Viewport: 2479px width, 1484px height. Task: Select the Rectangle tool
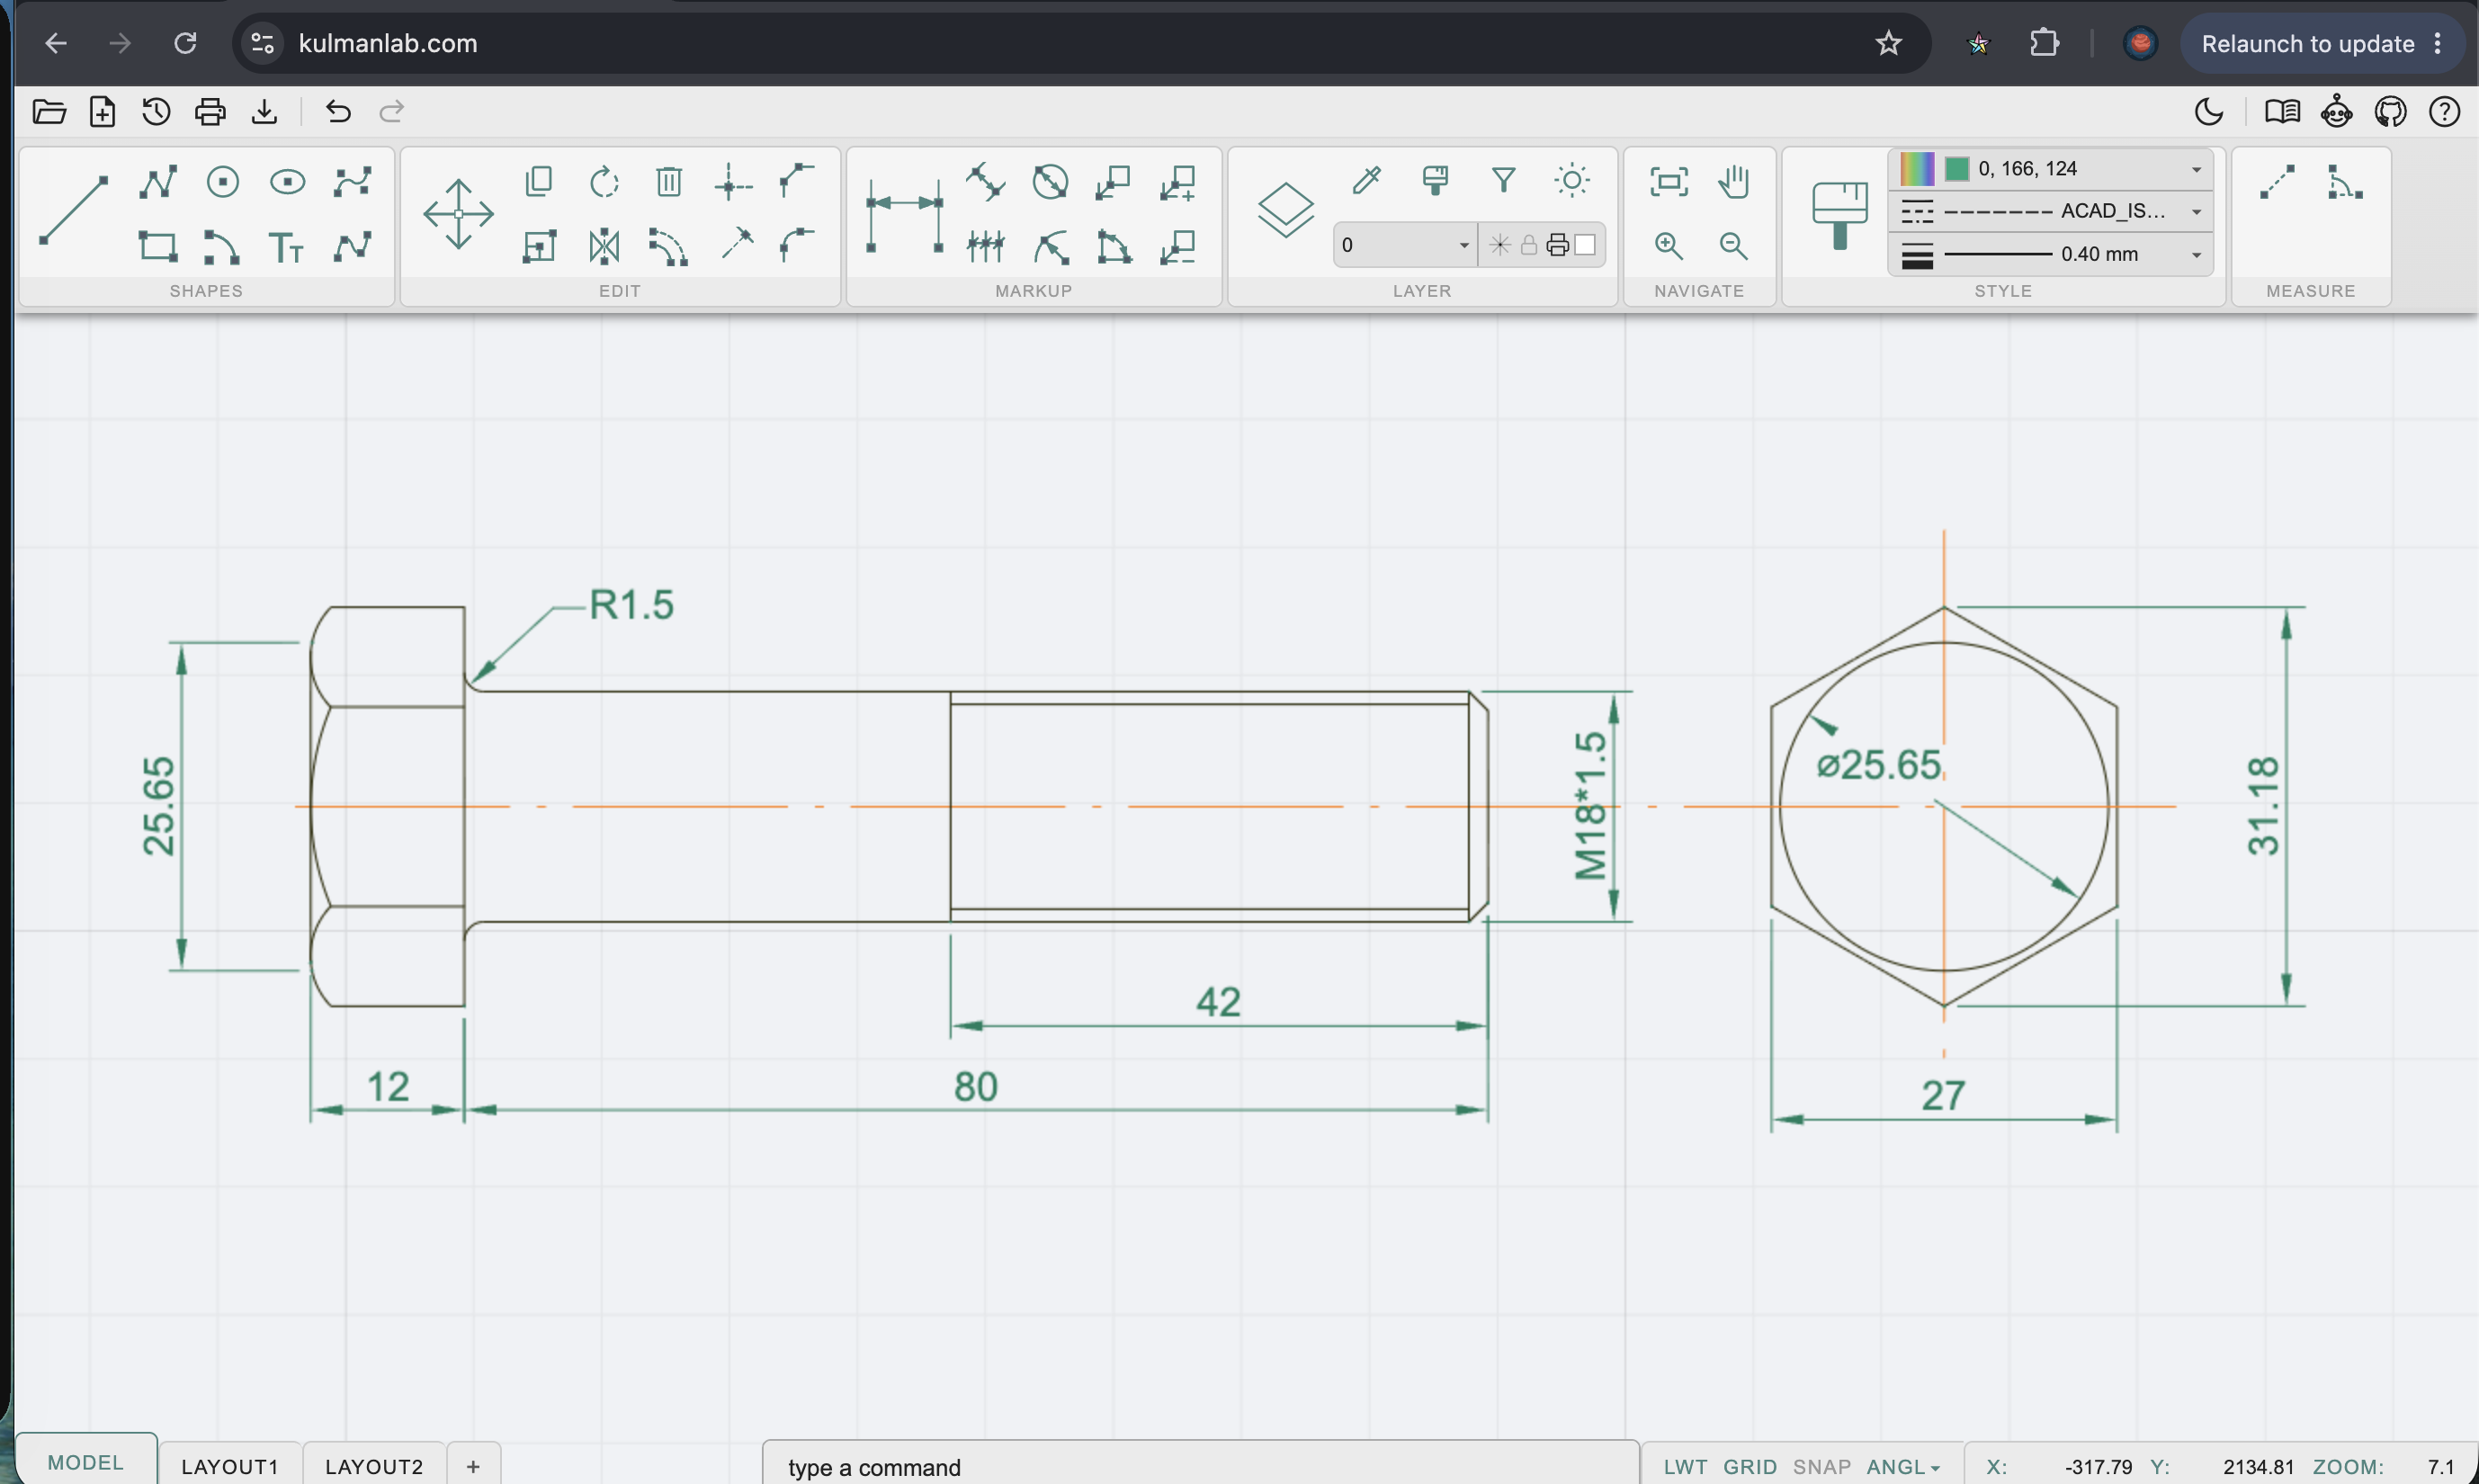point(158,246)
